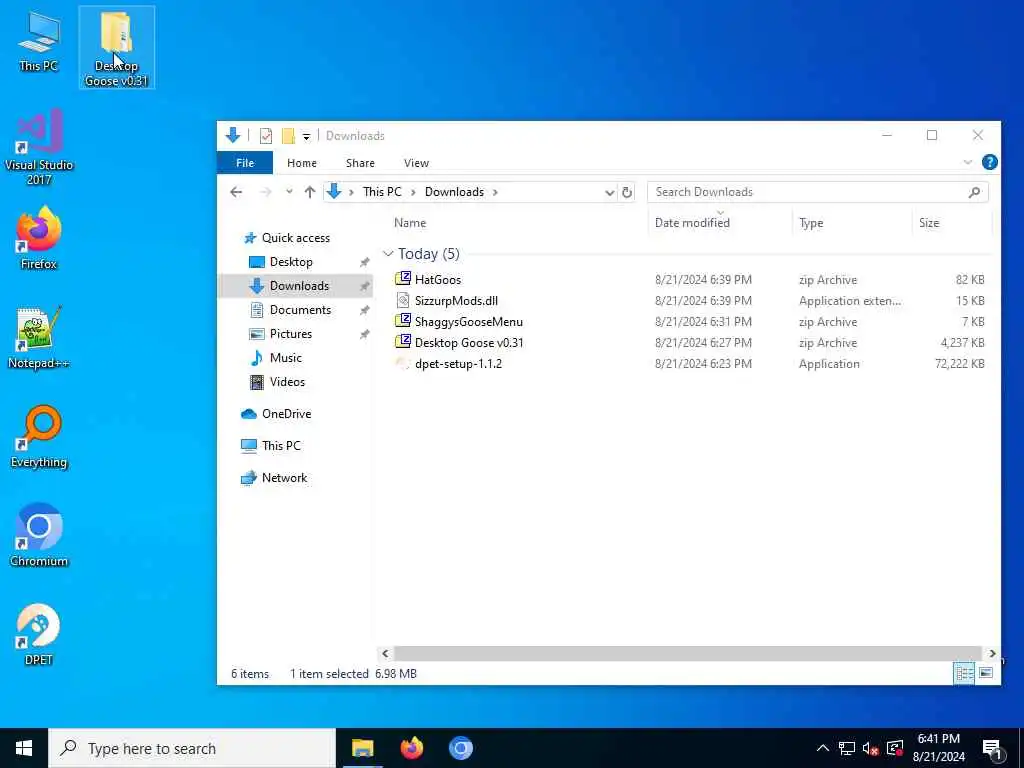Click the Search Downloads input field

808,192
